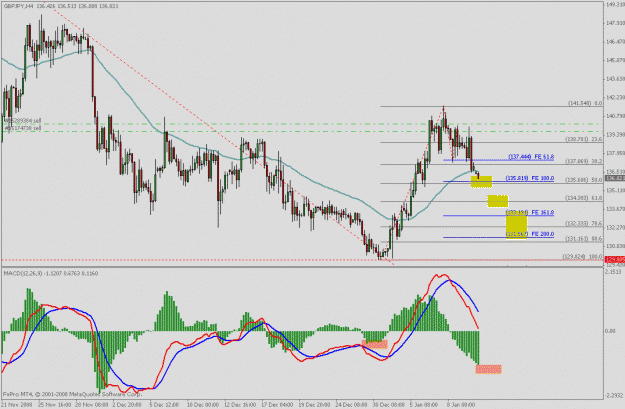Select the yellow rectangle at FE 100.0
Image resolution: width=625 pixels, height=409 pixels.
point(481,182)
